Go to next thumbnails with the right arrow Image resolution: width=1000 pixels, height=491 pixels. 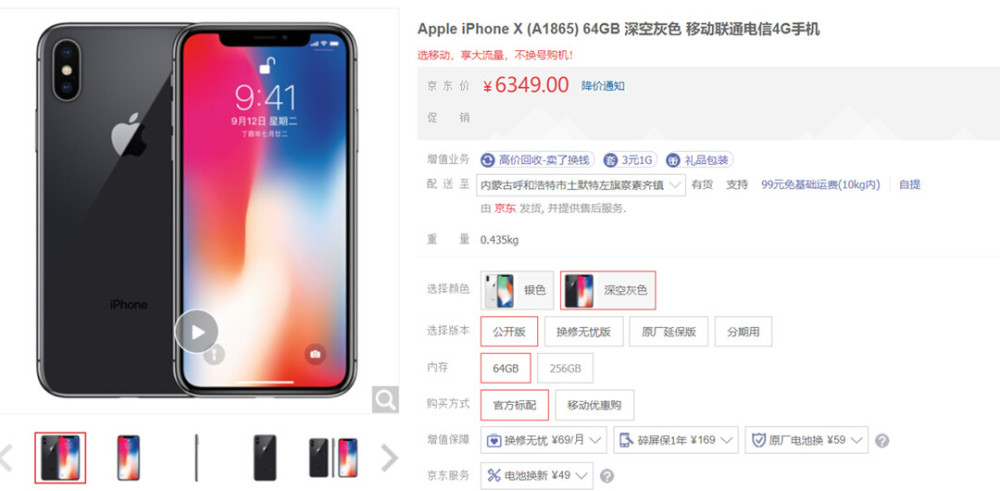[388, 457]
